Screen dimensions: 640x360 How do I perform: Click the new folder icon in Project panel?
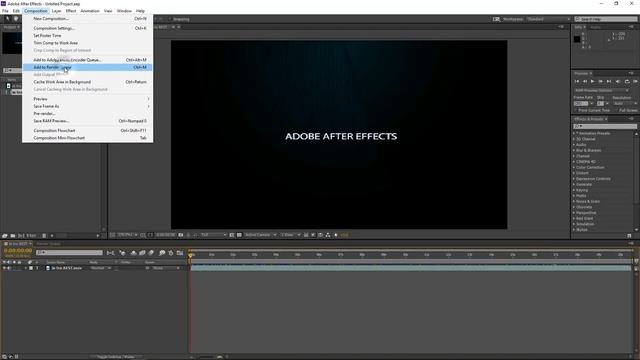(13, 236)
